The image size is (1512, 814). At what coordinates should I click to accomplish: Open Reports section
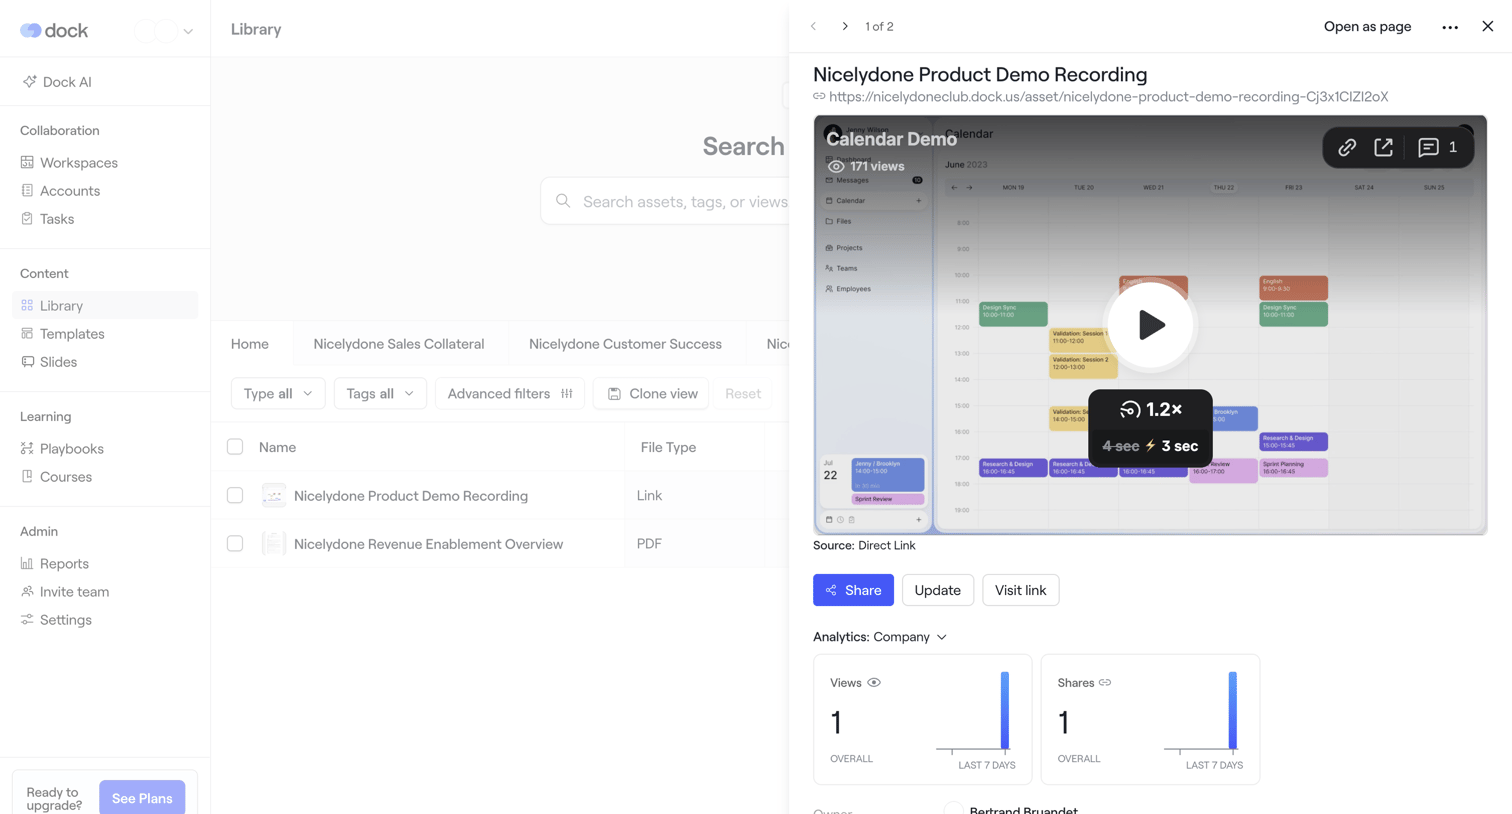click(54, 564)
